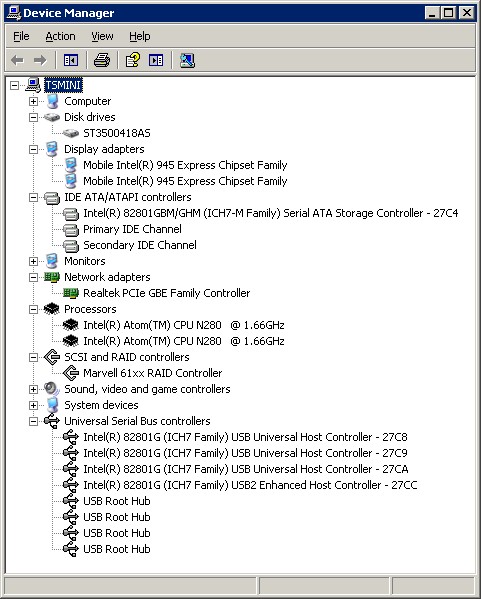Viewport: 481px width, 599px height.
Task: Open Help with the question-mark toolbar icon
Action: tap(133, 60)
